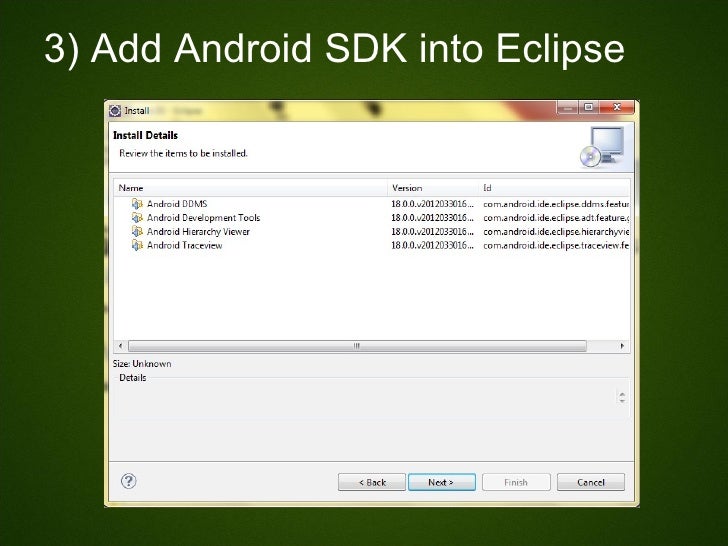Sort by the Version column header
This screenshot has width=728, height=546.
433,188
